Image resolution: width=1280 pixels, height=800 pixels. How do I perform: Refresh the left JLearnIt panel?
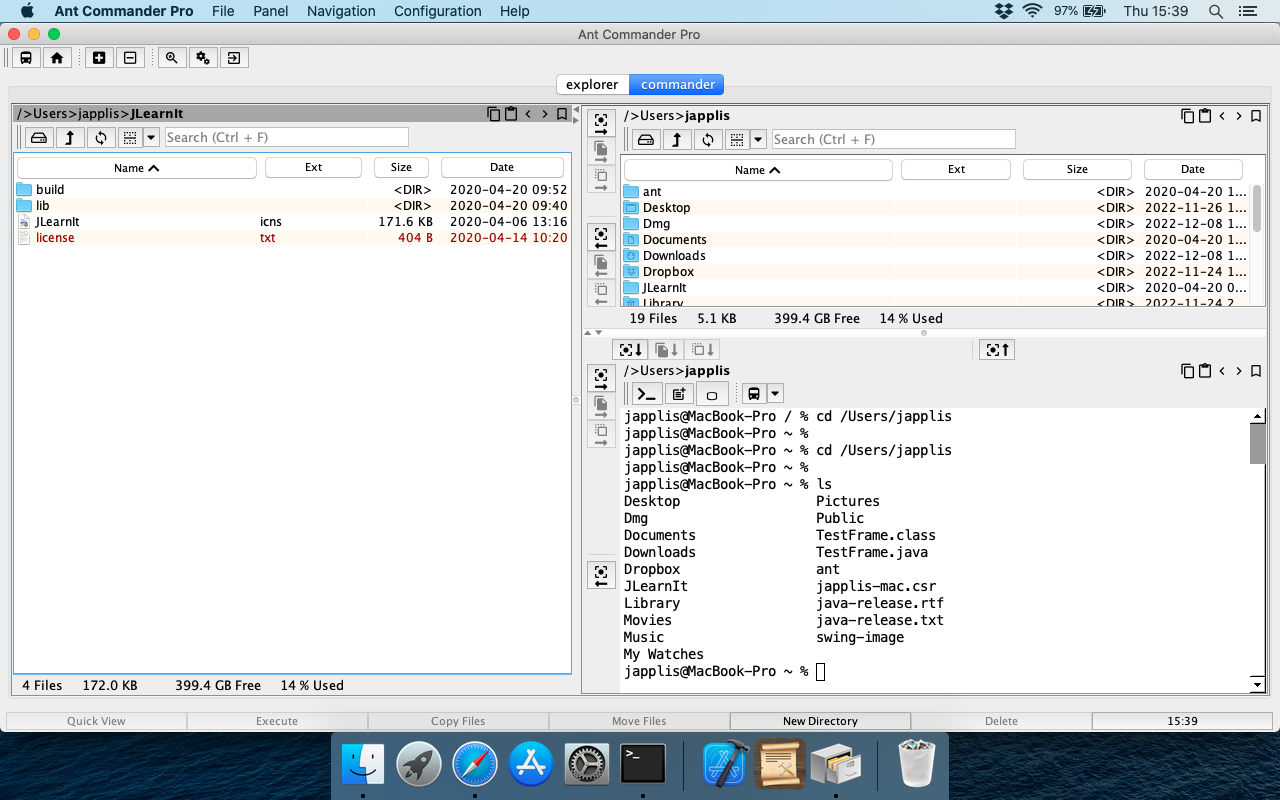(101, 138)
